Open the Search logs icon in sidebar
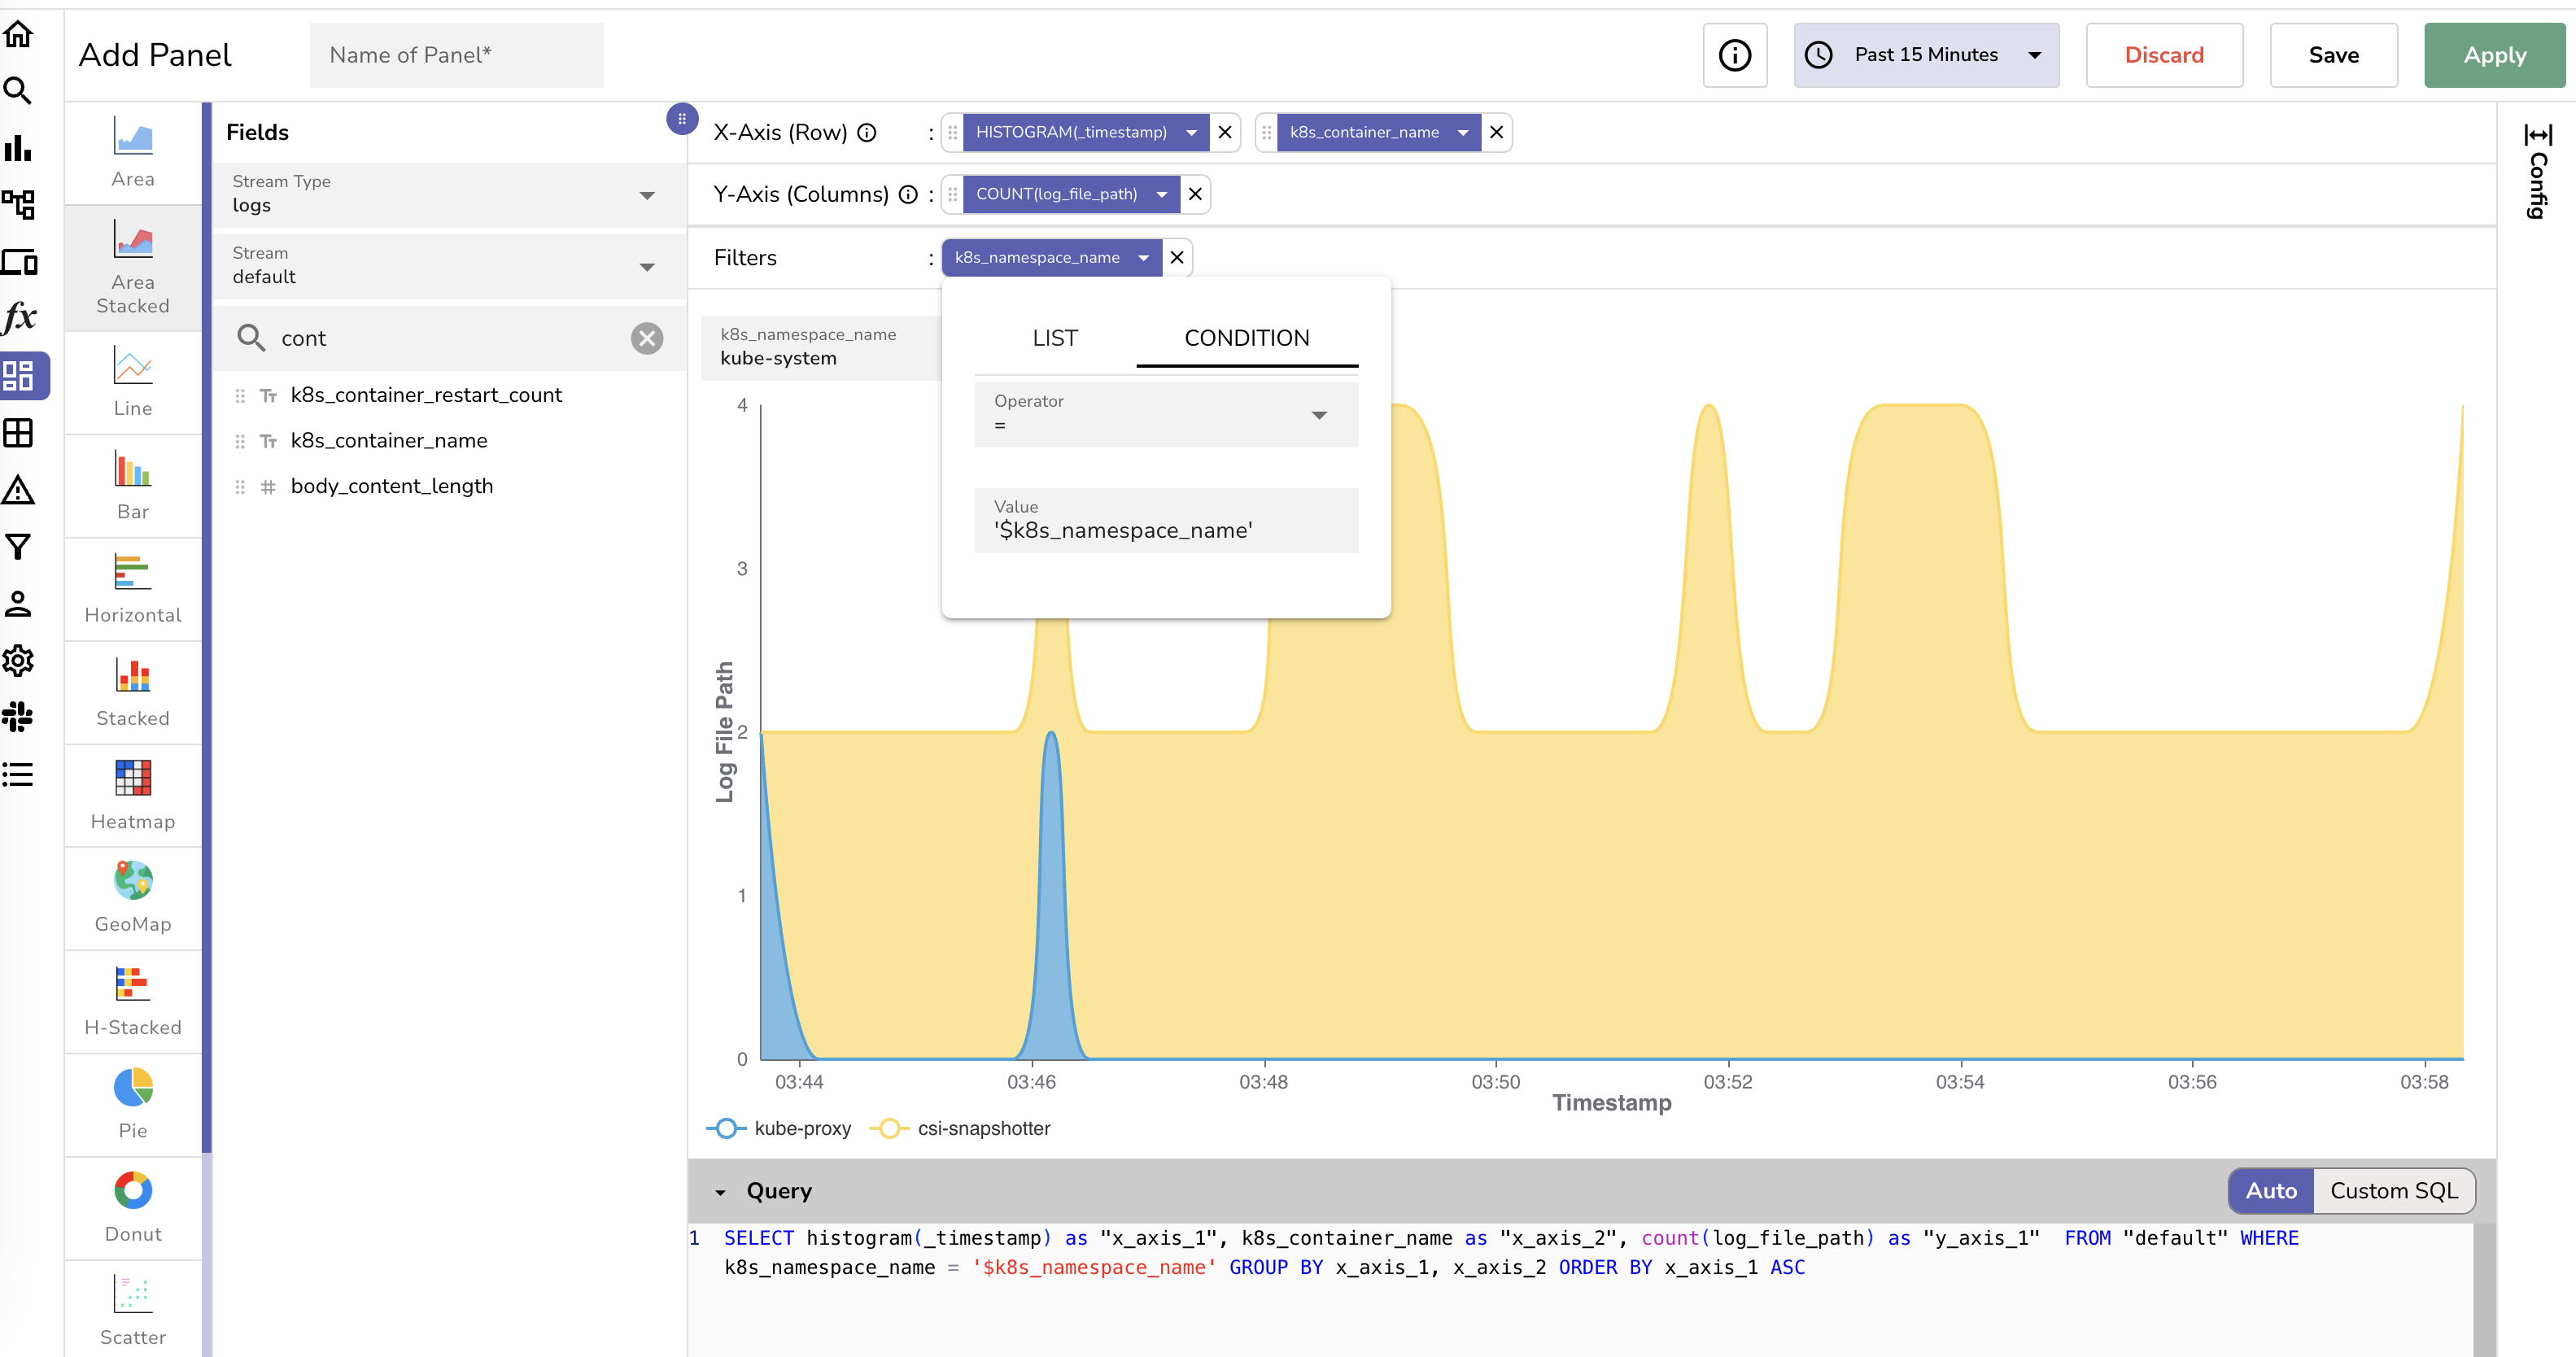Screen dimensions: 2576x1357 pyautogui.click(x=18, y=91)
